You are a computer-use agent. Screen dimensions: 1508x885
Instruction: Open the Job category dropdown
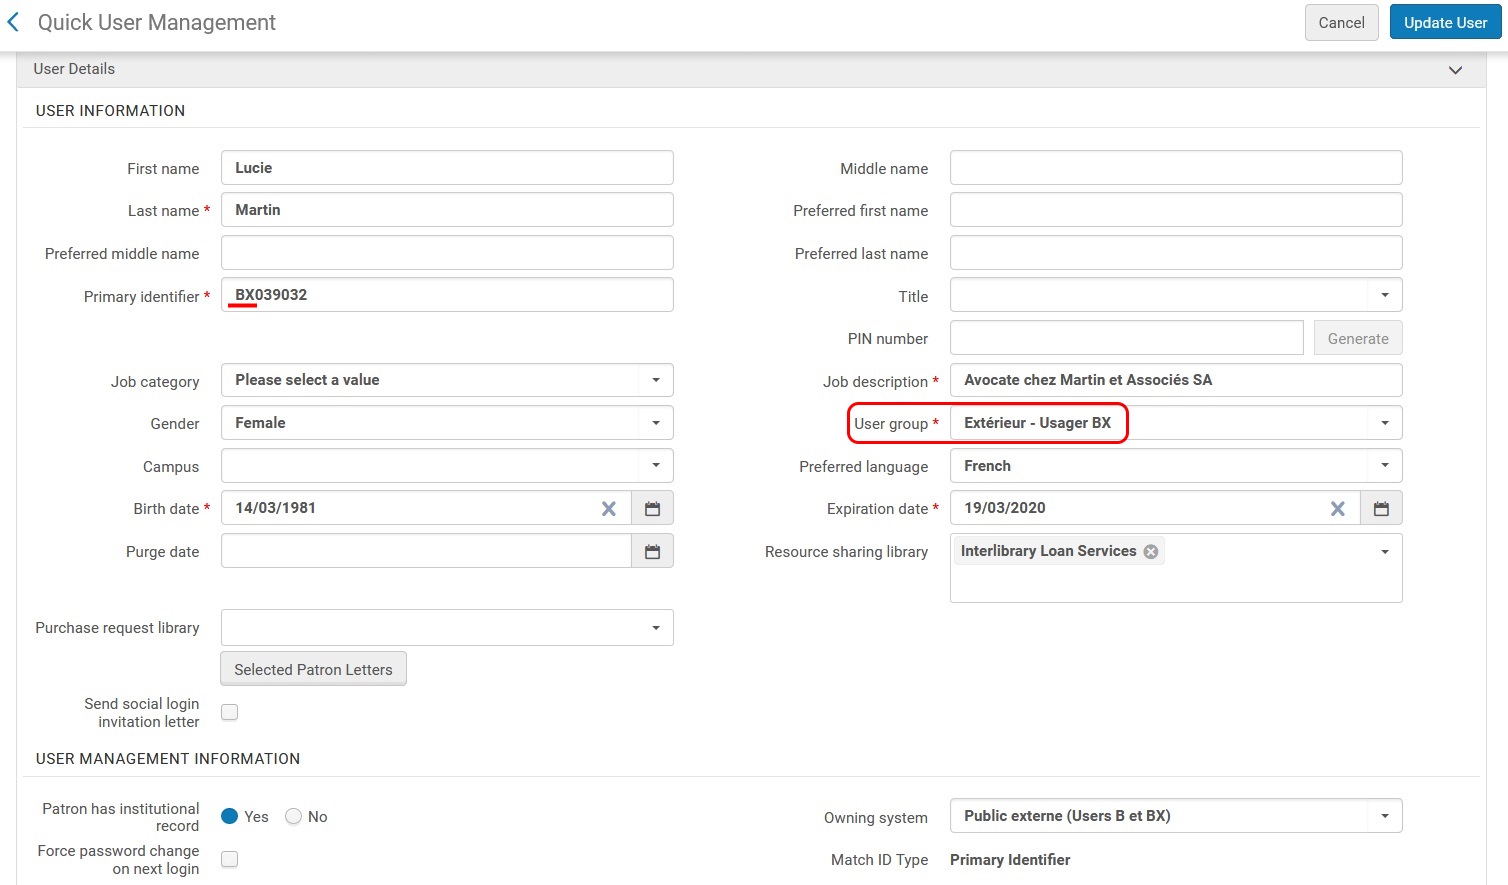[x=447, y=380]
